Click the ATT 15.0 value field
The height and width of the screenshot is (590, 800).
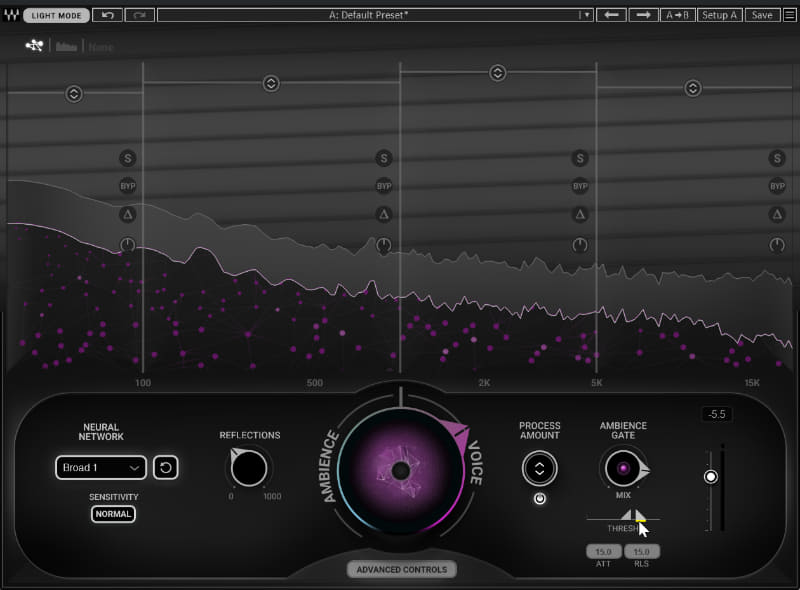(x=603, y=552)
